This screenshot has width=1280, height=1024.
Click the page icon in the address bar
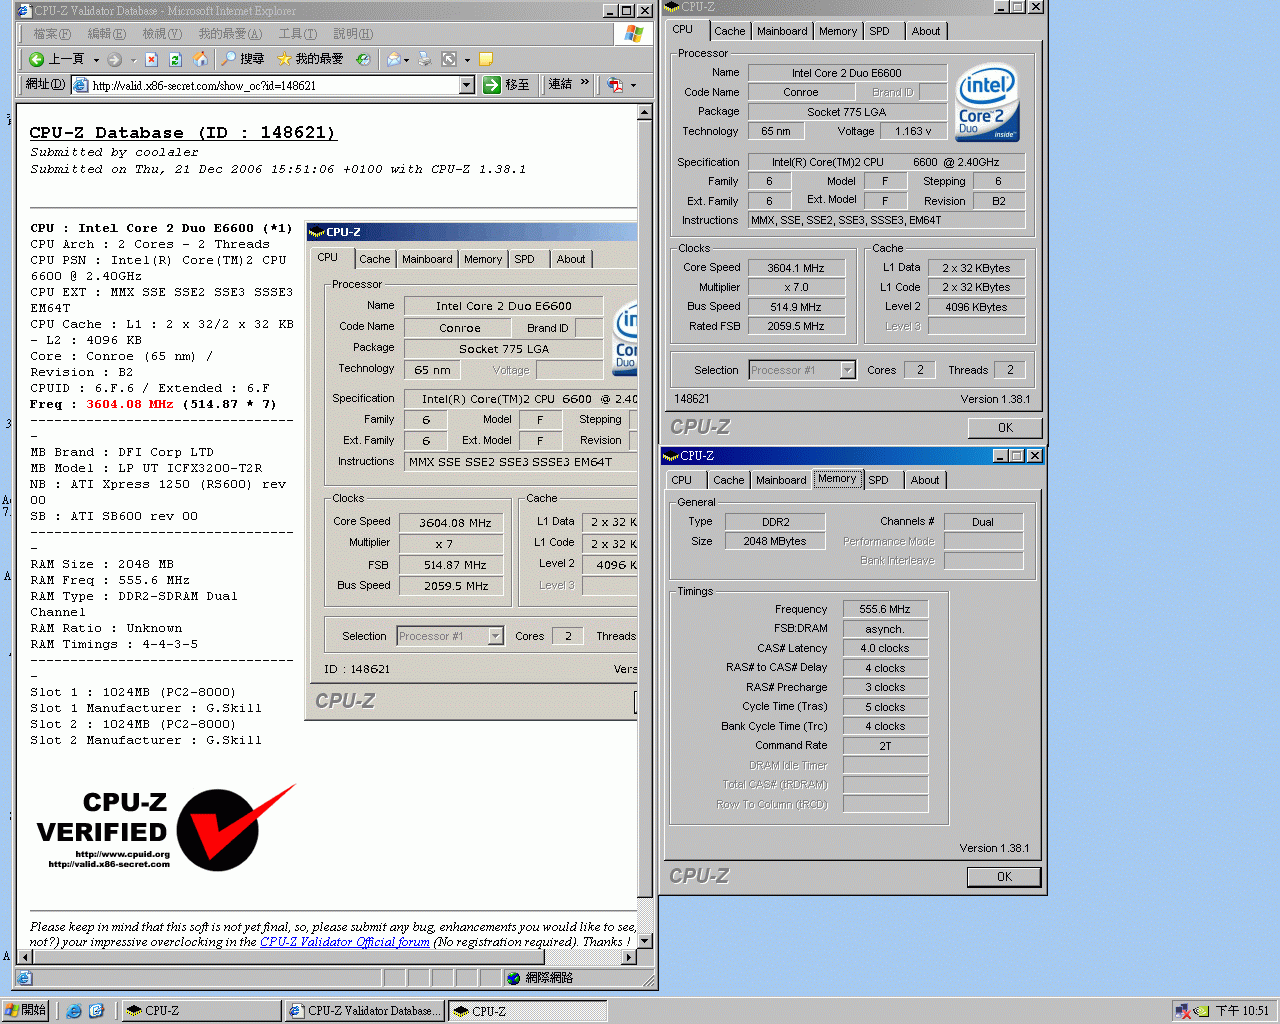point(81,85)
